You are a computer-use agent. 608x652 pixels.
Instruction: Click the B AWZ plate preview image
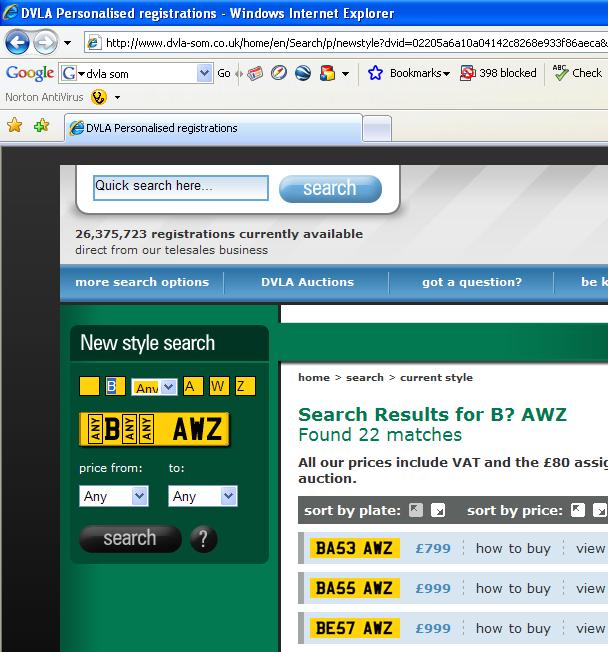coord(154,430)
